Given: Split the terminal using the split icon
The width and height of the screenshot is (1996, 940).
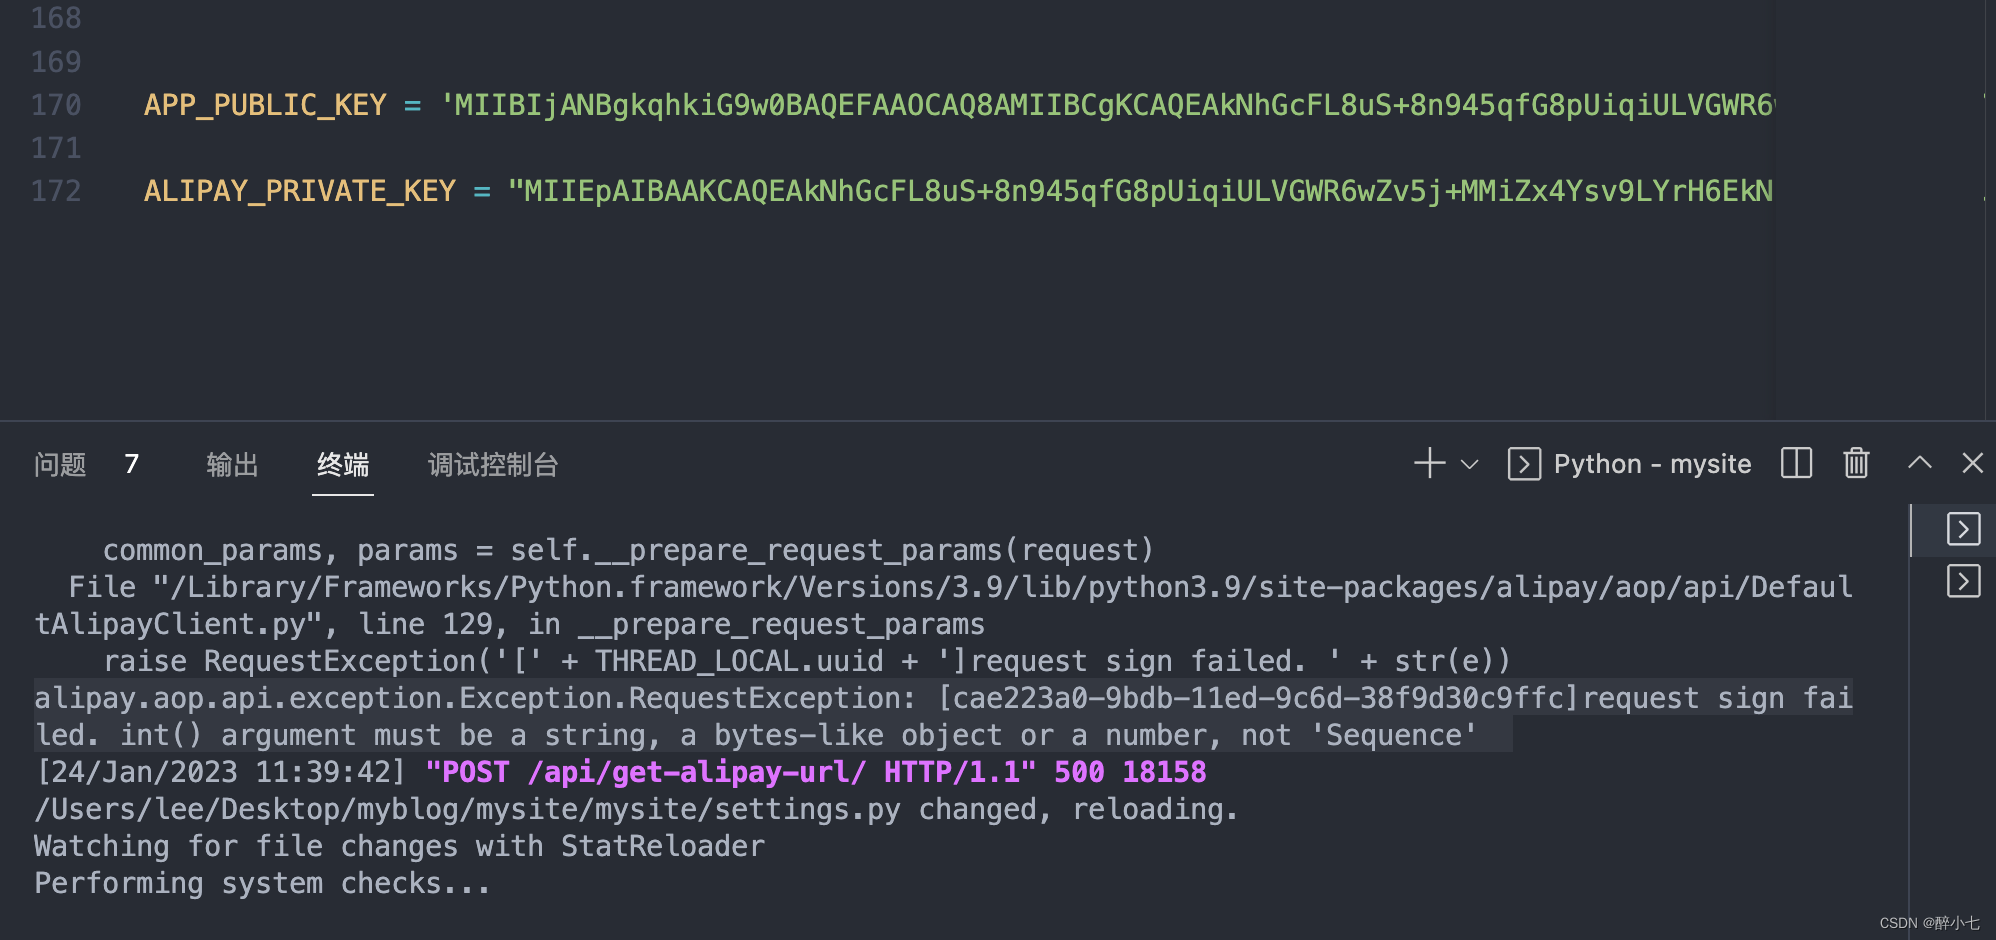Looking at the screenshot, I should [x=1795, y=463].
